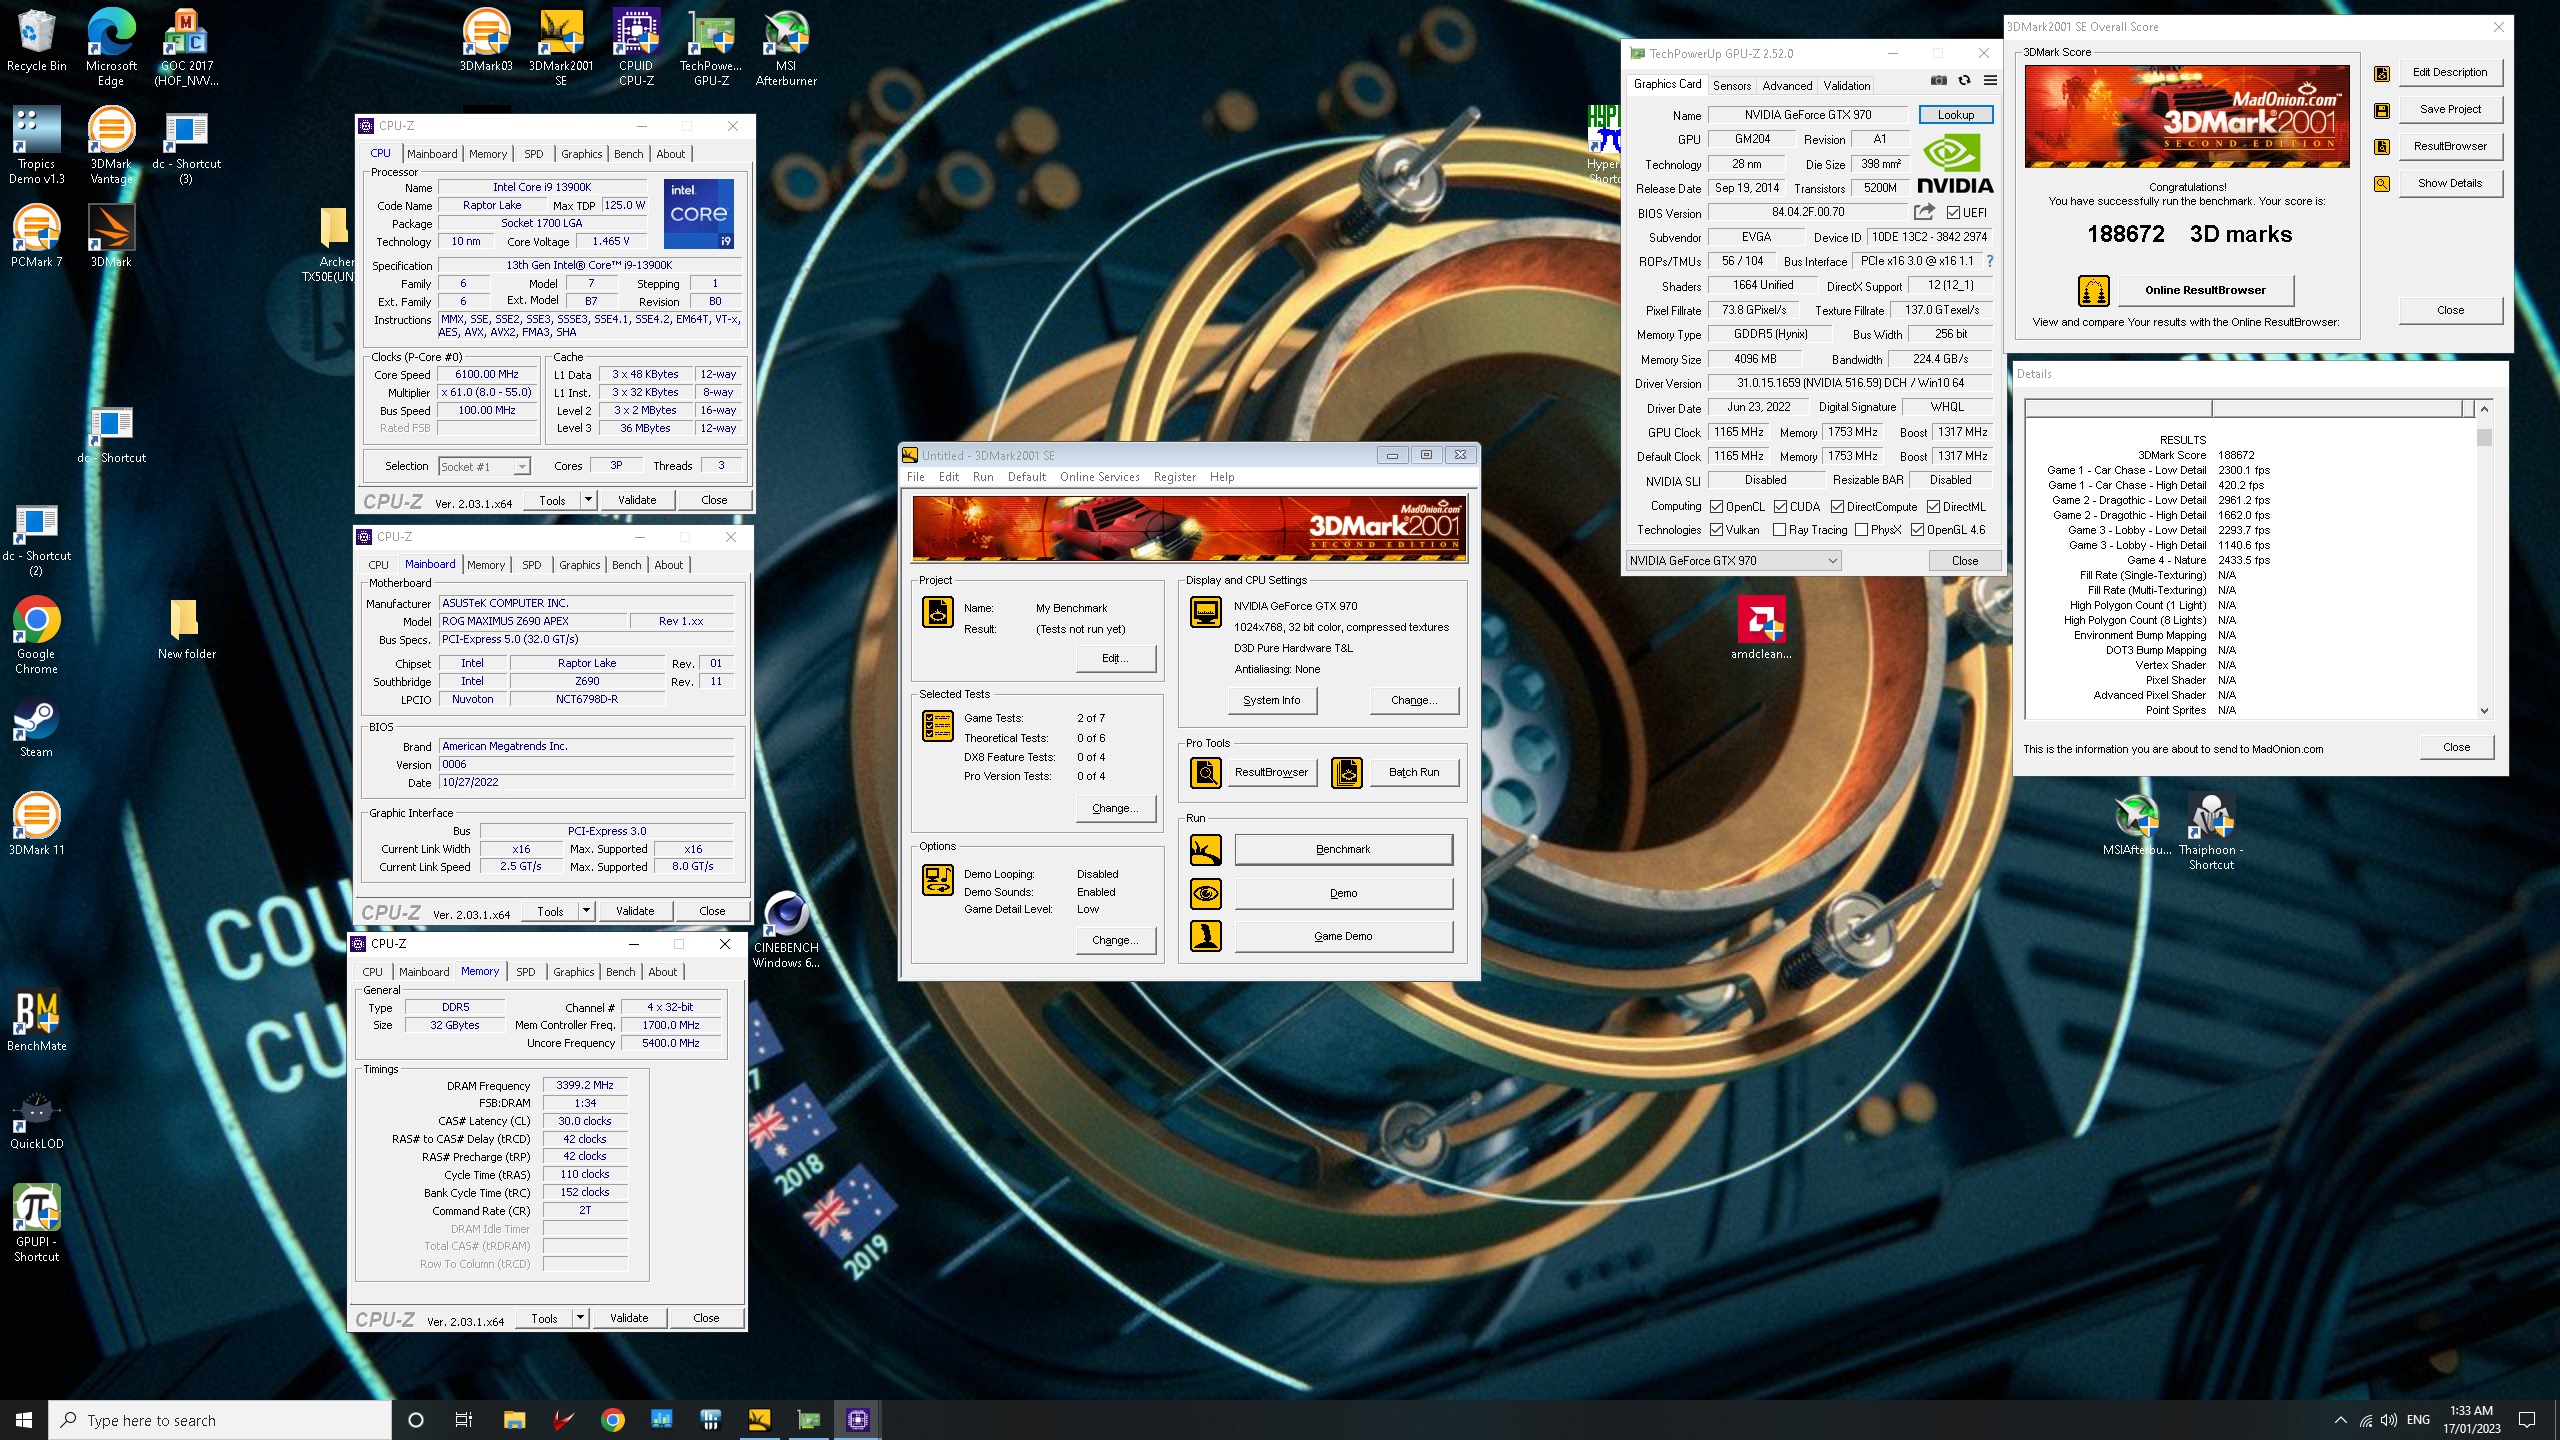The image size is (2560, 1440).
Task: Click the Edit Description button
Action: pyautogui.click(x=2450, y=72)
